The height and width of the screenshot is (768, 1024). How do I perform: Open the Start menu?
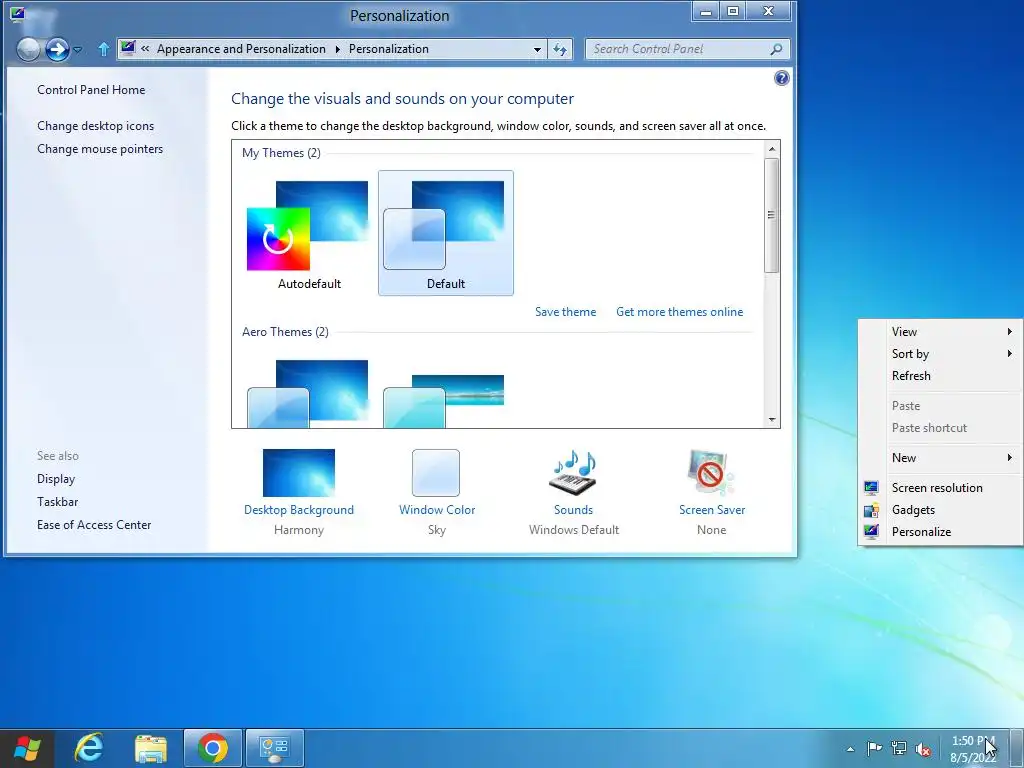coord(27,748)
